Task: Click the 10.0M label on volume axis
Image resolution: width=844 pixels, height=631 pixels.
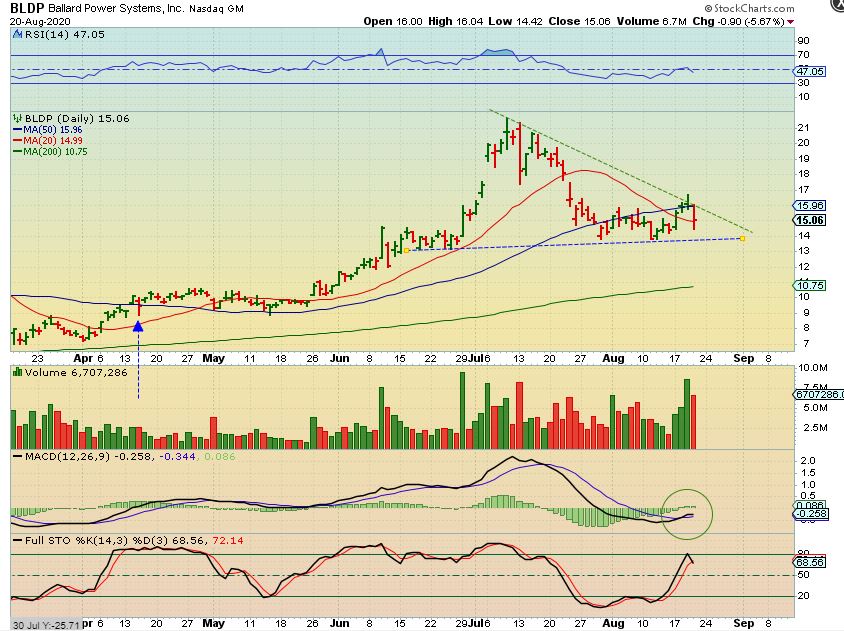Action: [x=813, y=368]
